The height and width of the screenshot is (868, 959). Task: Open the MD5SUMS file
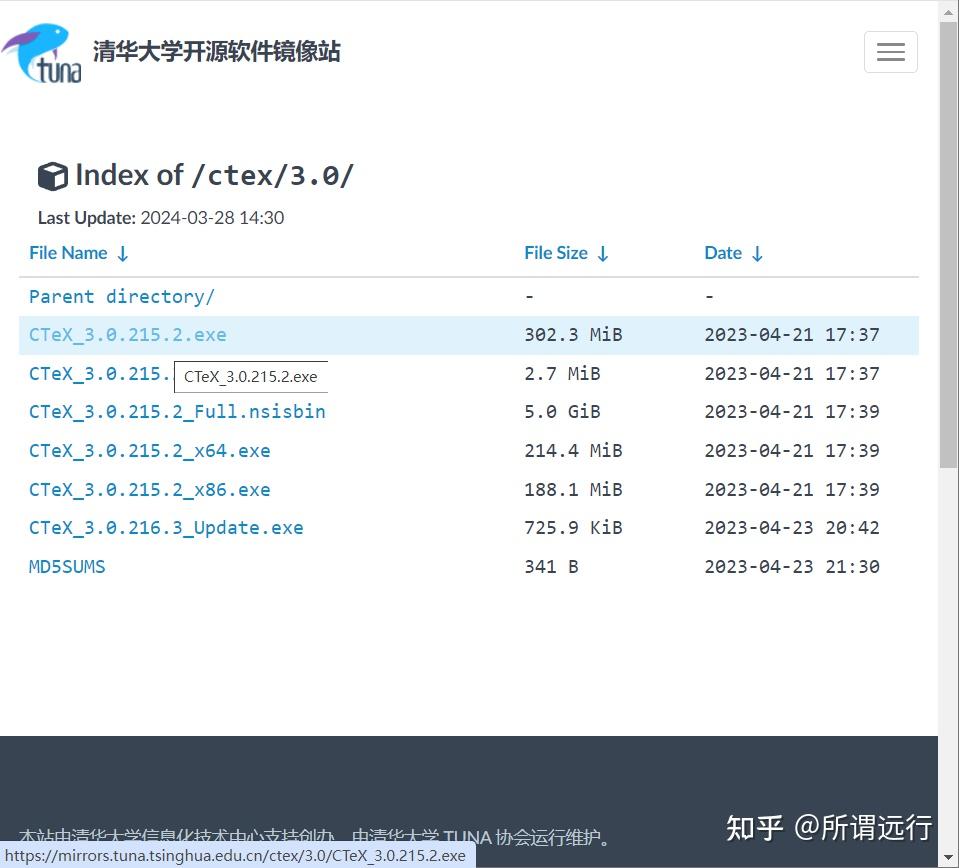point(67,567)
